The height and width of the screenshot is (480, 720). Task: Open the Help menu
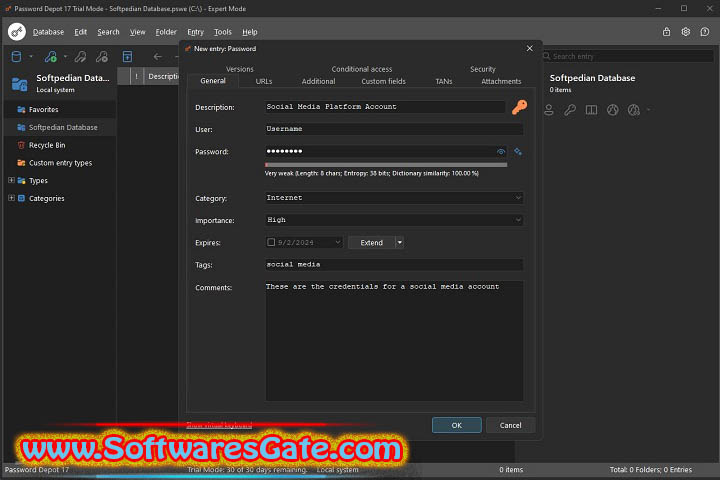point(250,32)
